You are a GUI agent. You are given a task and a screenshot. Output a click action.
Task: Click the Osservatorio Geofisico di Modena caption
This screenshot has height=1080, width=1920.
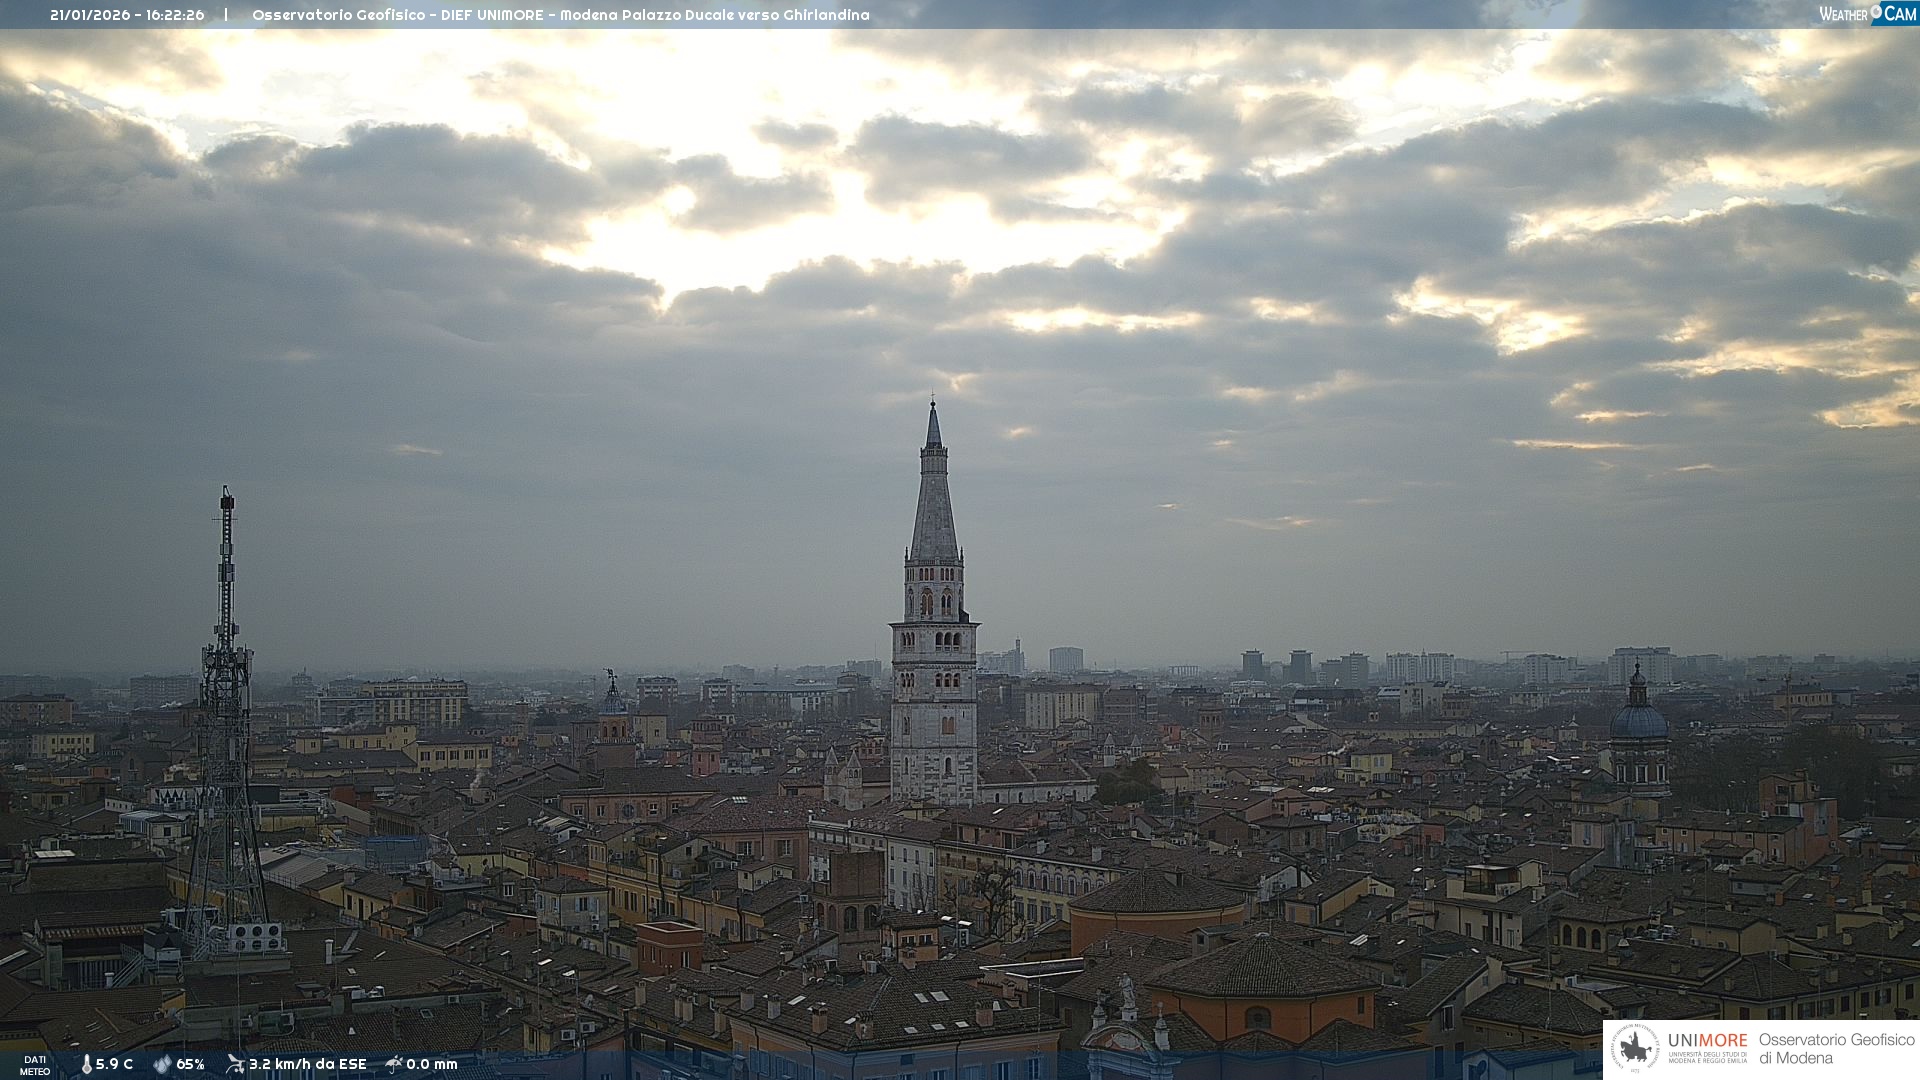click(1836, 1049)
